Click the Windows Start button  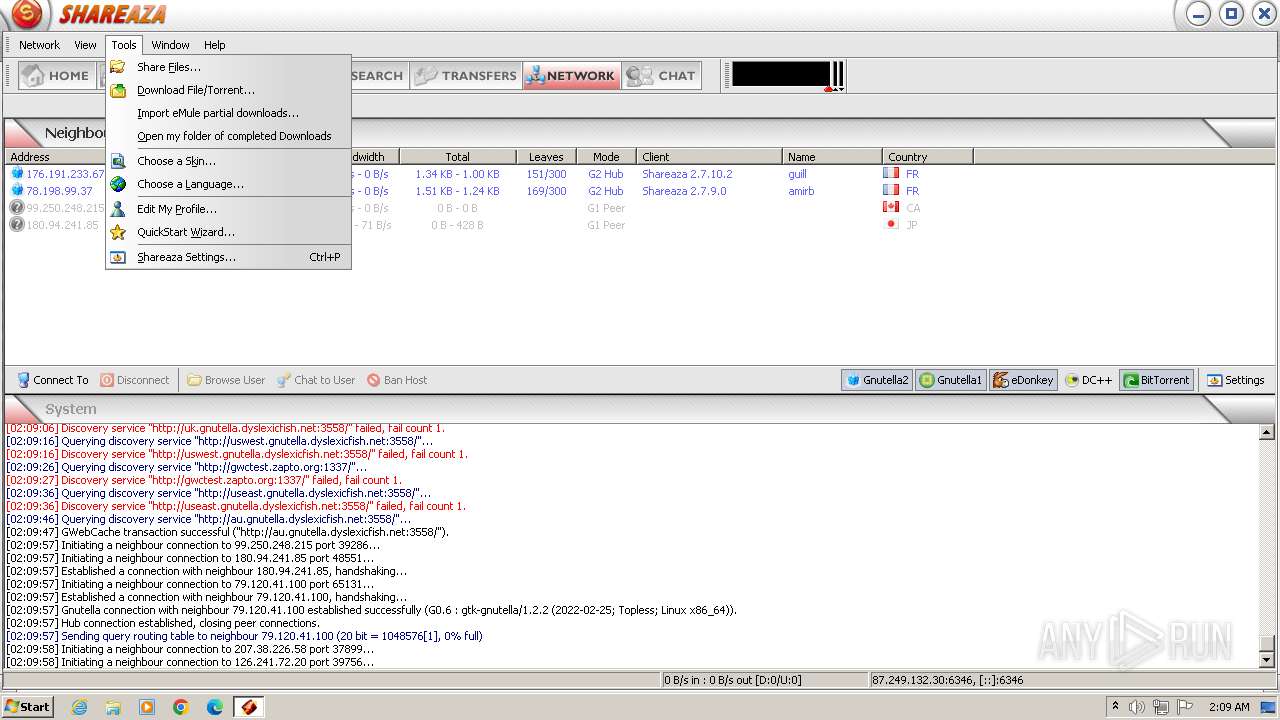pos(28,706)
